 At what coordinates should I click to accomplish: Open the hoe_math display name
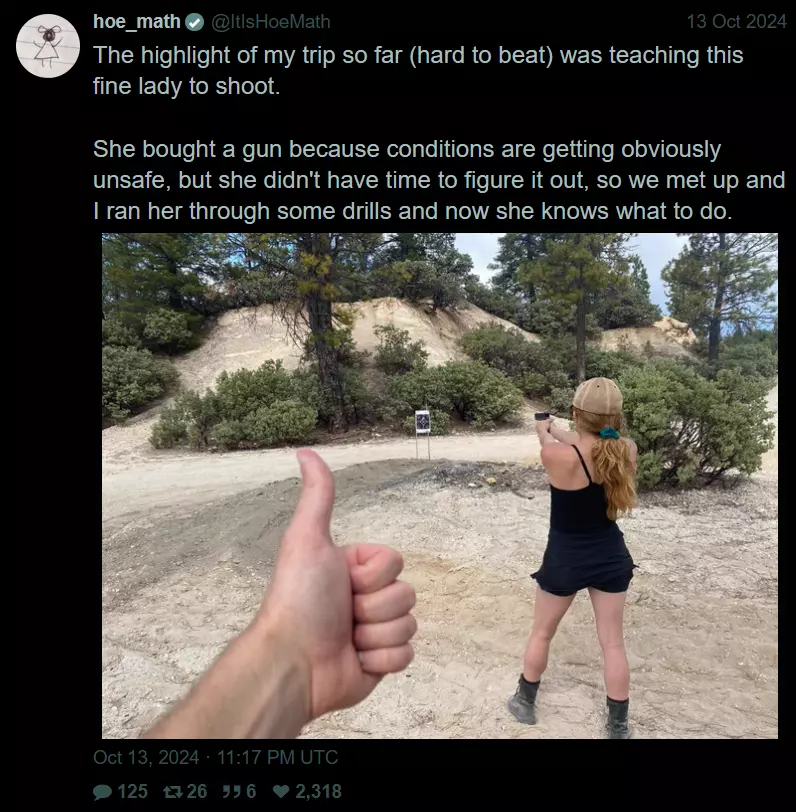(x=137, y=22)
